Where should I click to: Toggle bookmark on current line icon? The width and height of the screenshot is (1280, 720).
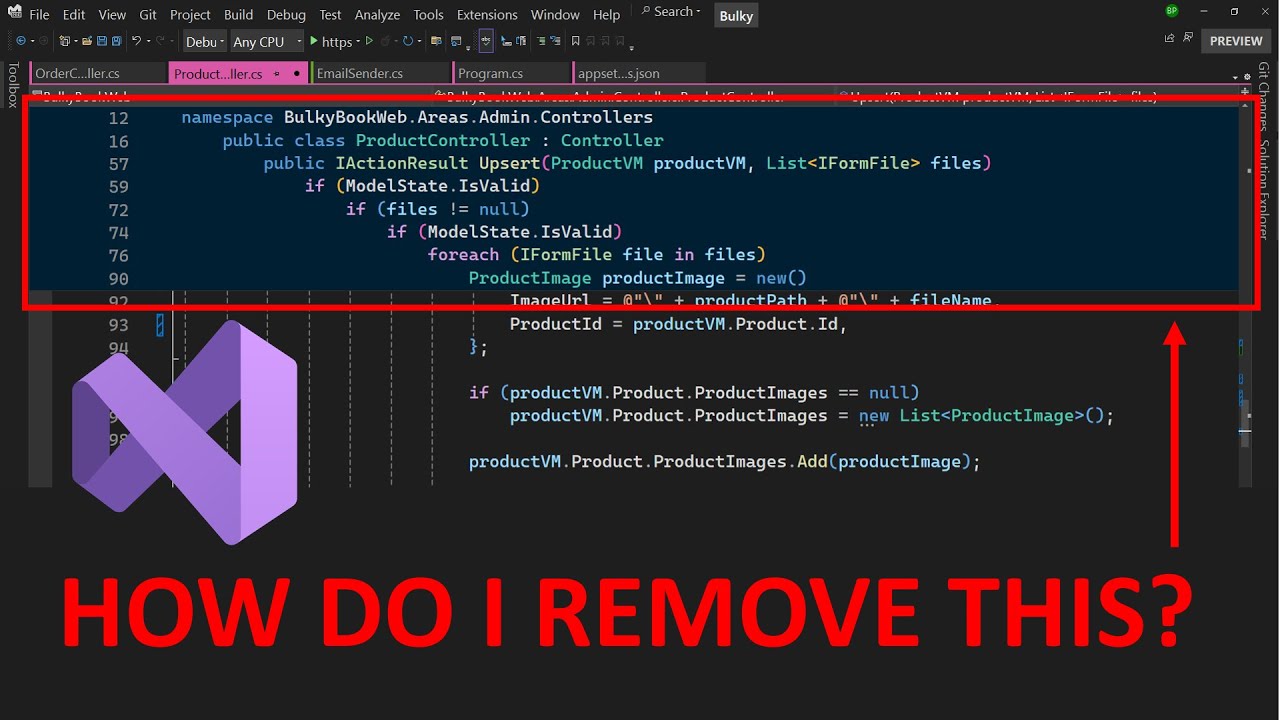pos(576,41)
